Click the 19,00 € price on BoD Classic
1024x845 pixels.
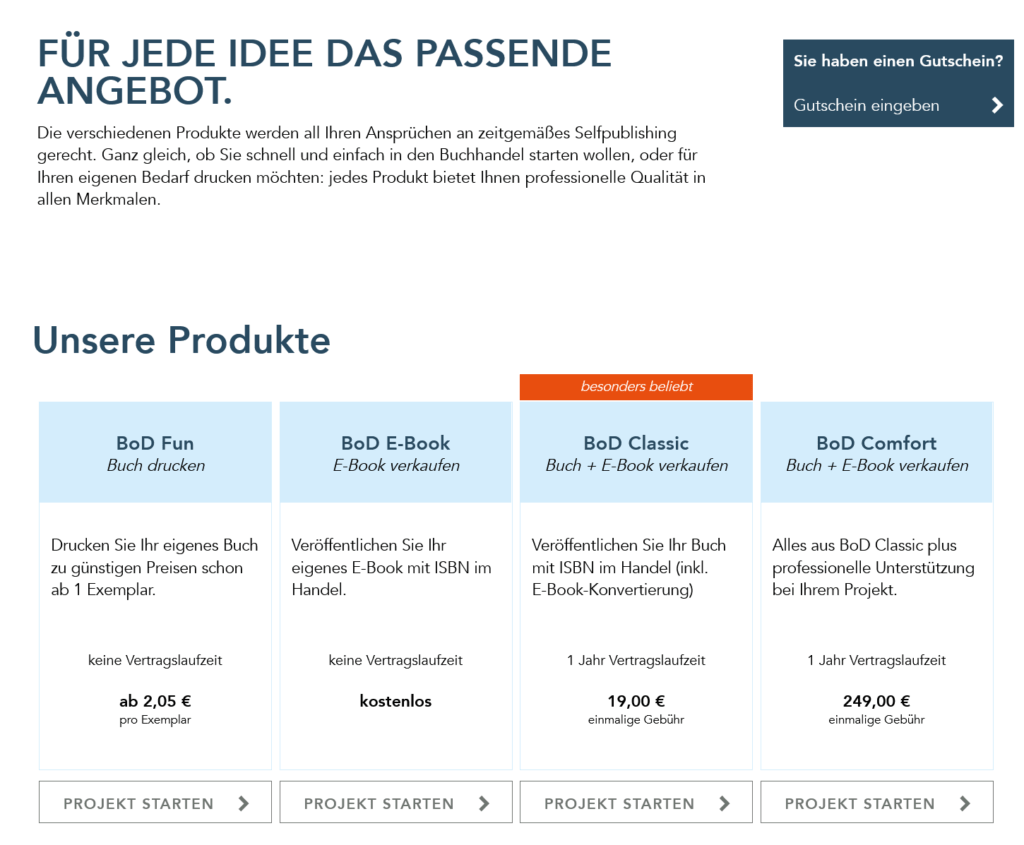tap(636, 701)
